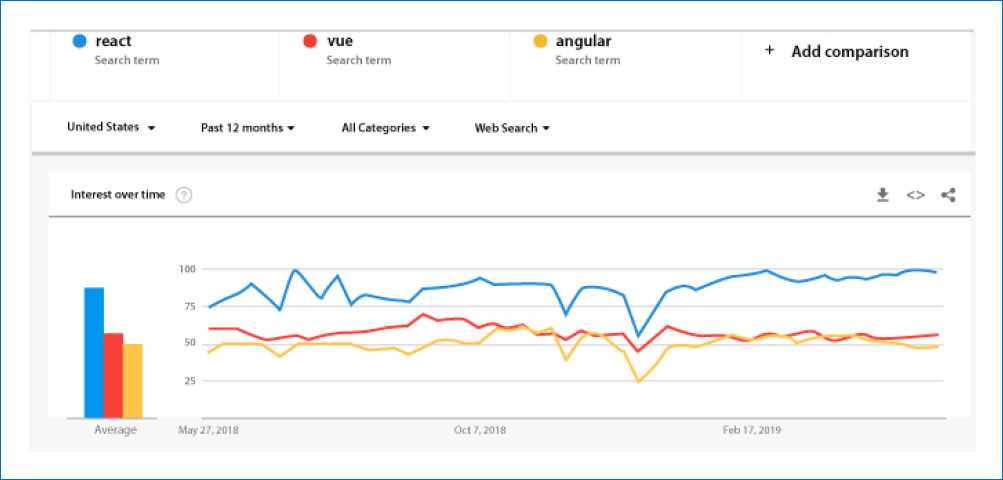Click the blue react average bar
Image resolution: width=1003 pixels, height=480 pixels.
pos(94,352)
